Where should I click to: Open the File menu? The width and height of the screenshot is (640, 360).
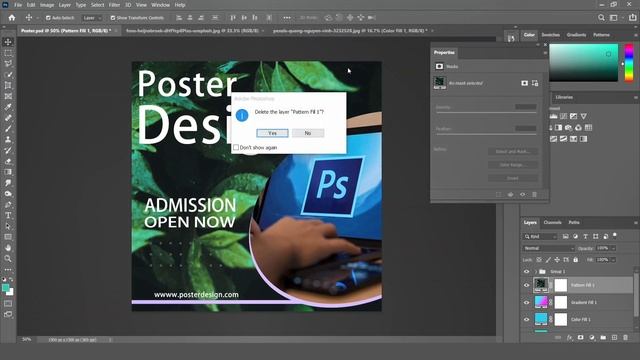click(18, 5)
